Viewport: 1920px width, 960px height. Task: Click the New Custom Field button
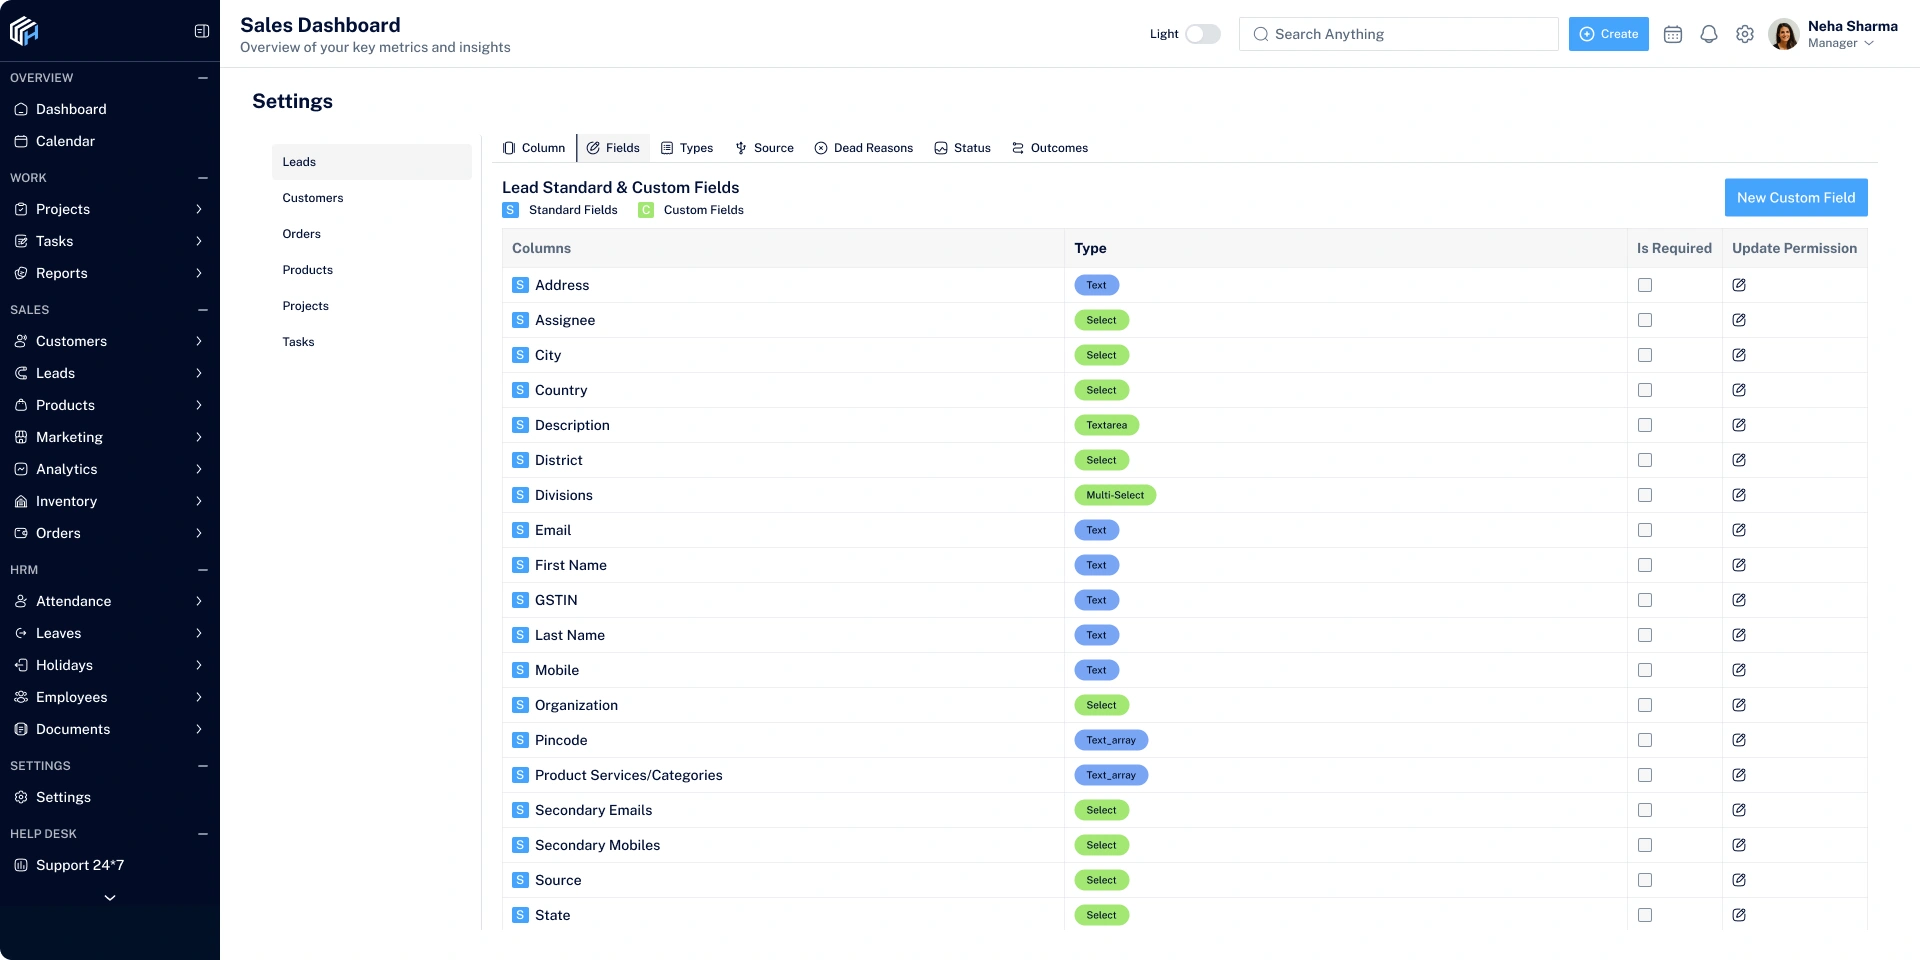point(1796,198)
